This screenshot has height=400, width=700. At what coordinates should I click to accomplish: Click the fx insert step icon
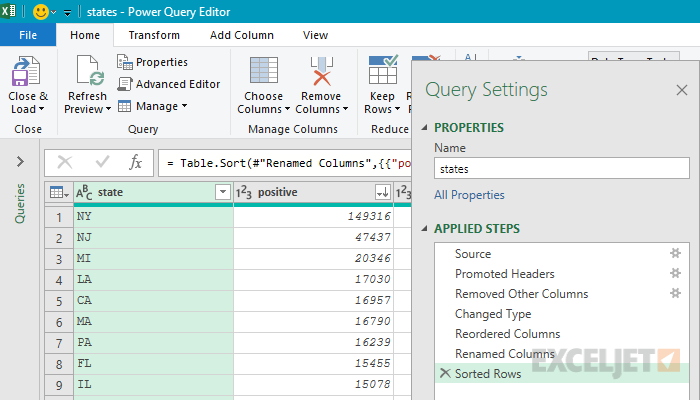[x=135, y=162]
